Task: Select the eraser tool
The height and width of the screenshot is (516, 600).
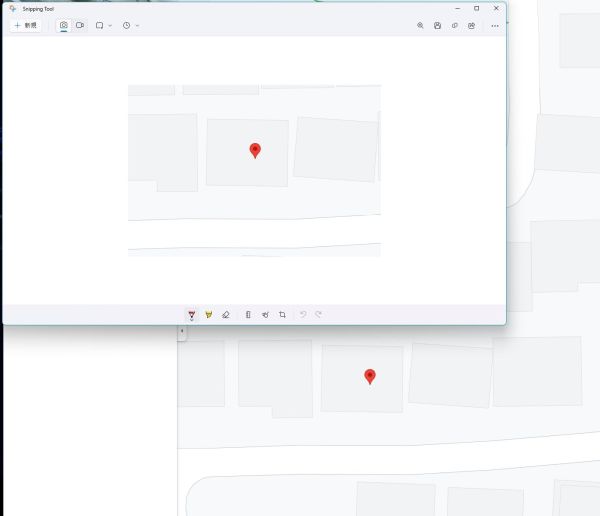Action: point(225,315)
